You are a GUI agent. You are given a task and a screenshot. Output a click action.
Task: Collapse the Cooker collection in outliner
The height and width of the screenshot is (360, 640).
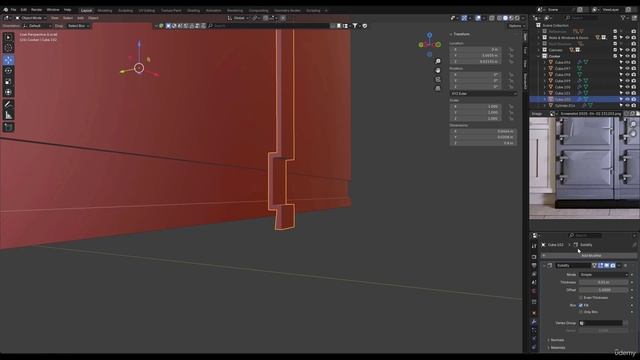pos(539,56)
